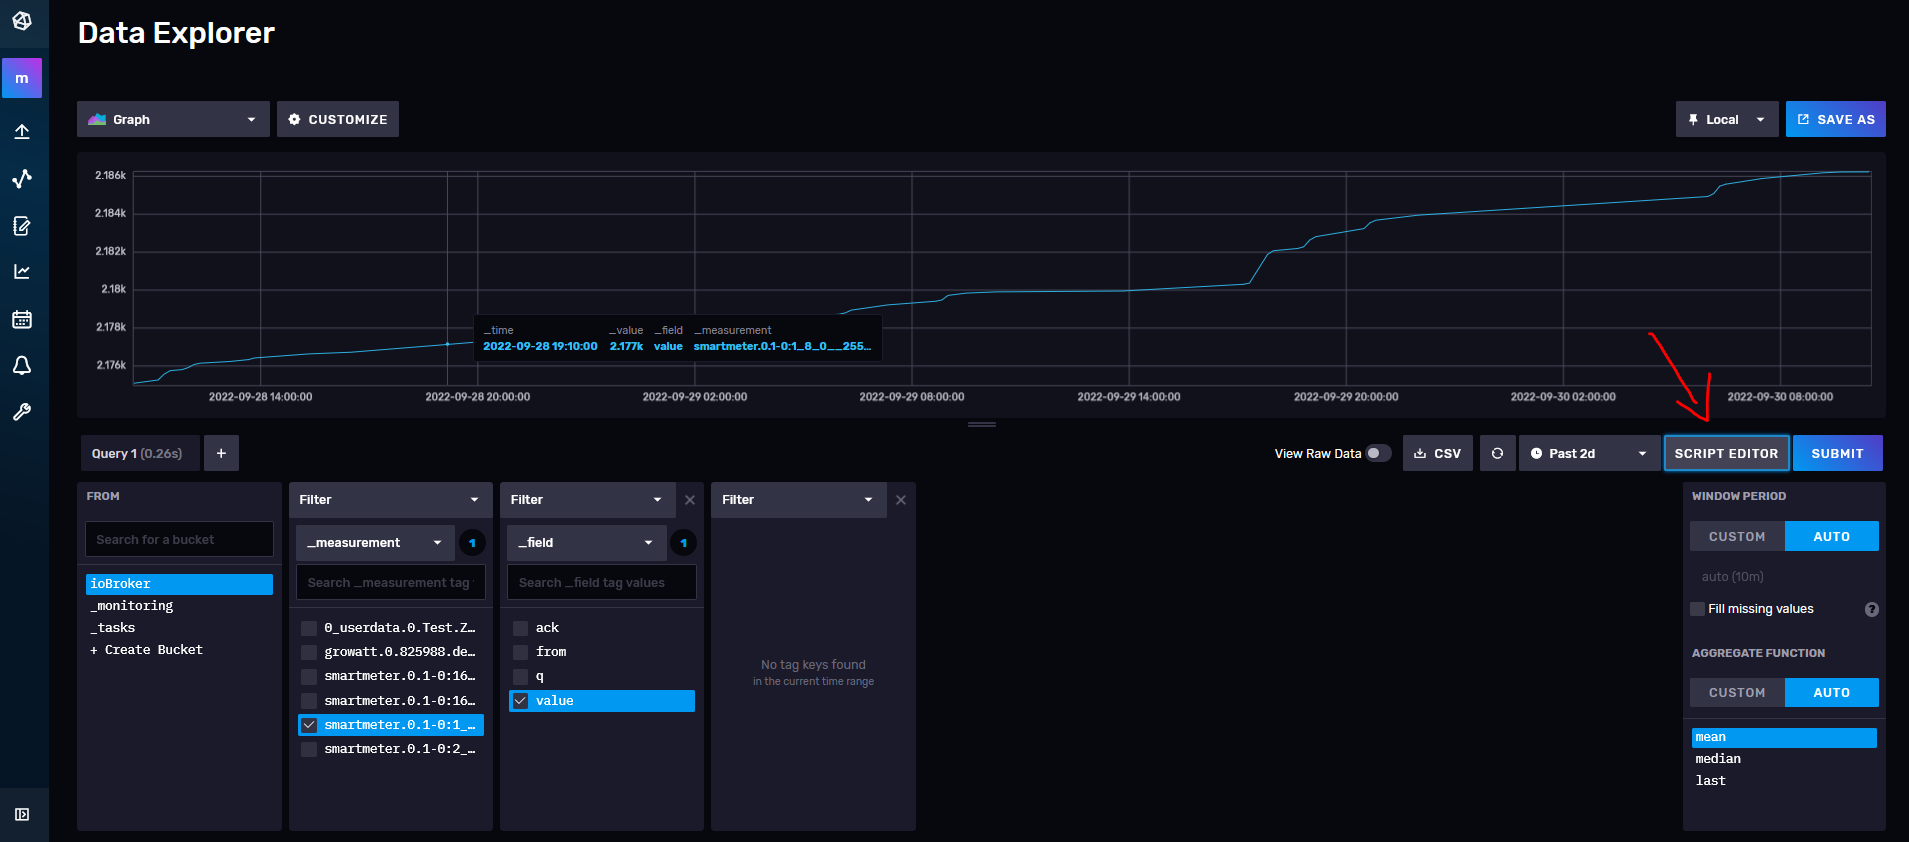
Task: Click Search _measurement tag values field
Action: (x=391, y=582)
